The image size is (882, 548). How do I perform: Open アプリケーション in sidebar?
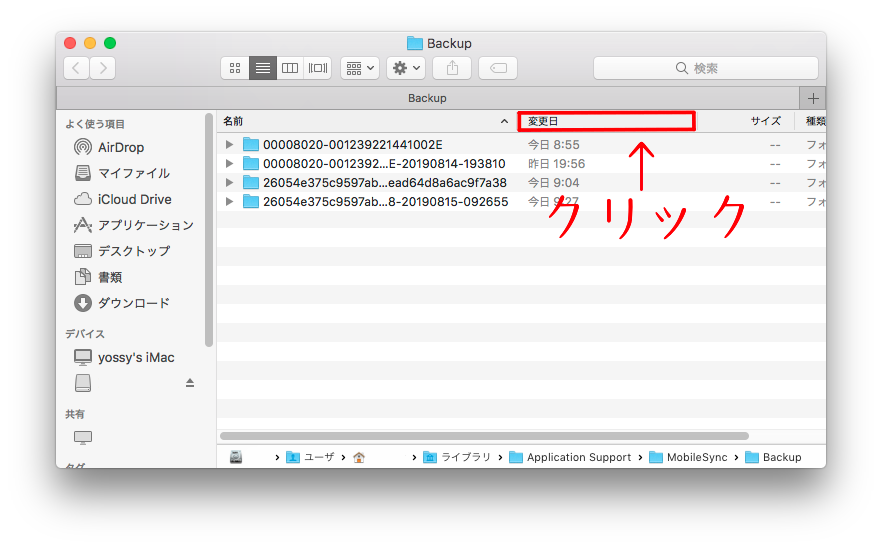pyautogui.click(x=134, y=225)
